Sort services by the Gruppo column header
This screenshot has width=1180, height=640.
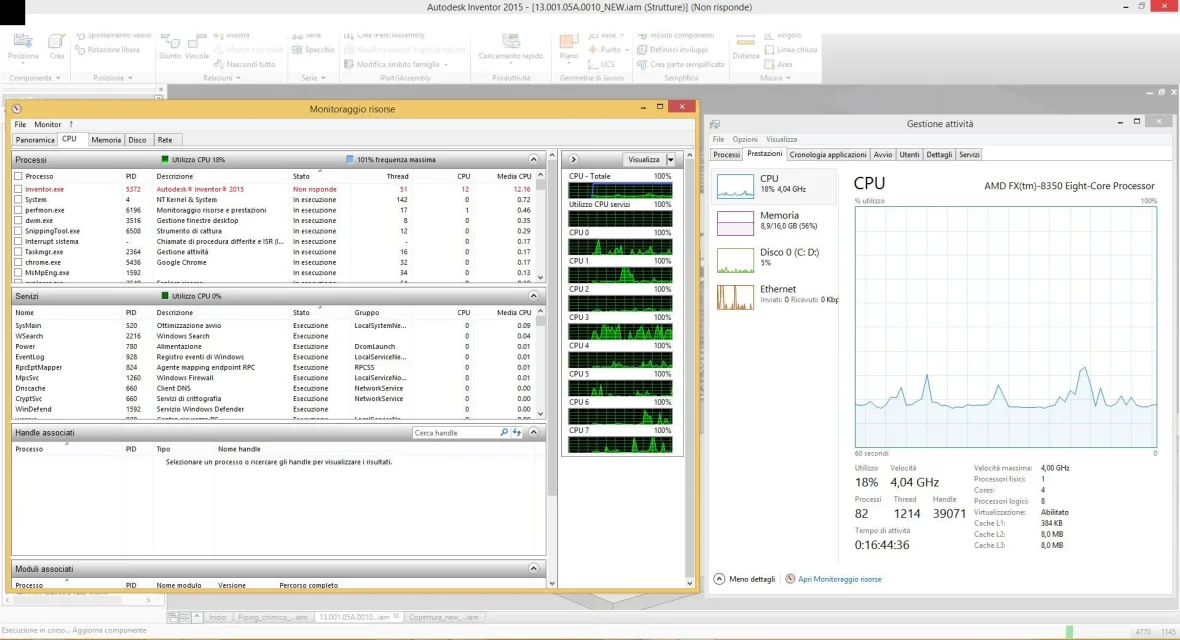click(366, 312)
